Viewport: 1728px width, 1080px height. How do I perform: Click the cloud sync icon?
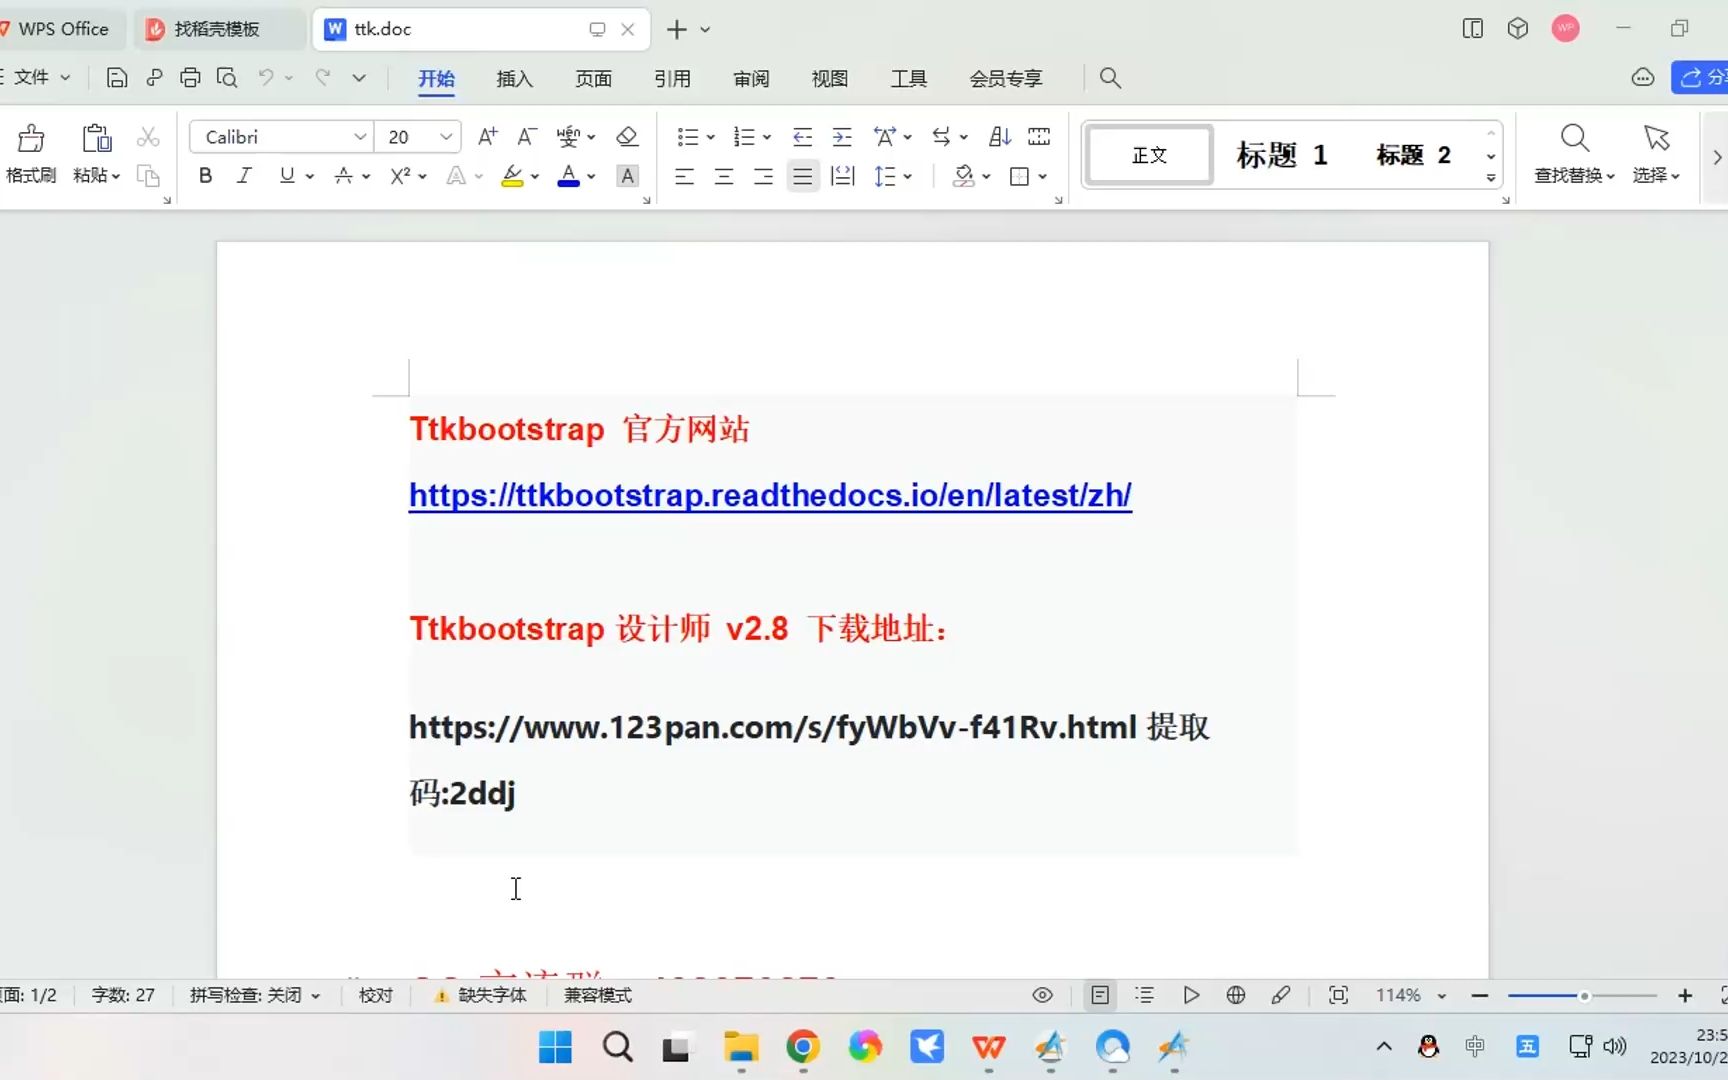pos(1642,78)
